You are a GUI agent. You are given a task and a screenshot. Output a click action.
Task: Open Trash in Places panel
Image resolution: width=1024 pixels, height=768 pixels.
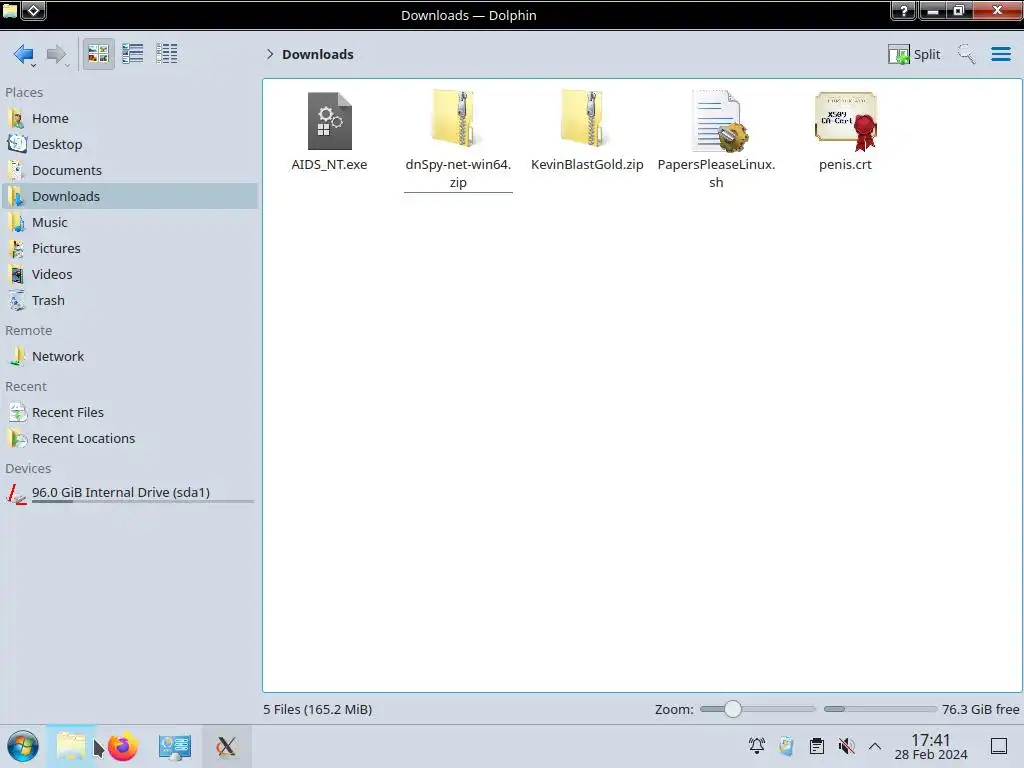(x=129, y=301)
